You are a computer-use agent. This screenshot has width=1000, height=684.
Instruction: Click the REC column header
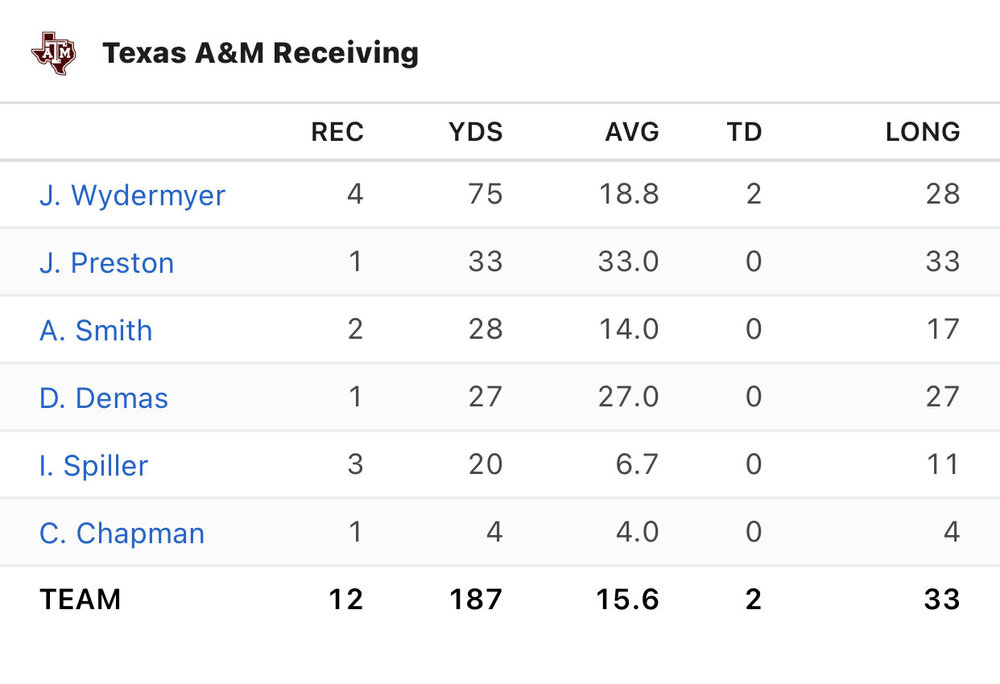click(x=337, y=131)
